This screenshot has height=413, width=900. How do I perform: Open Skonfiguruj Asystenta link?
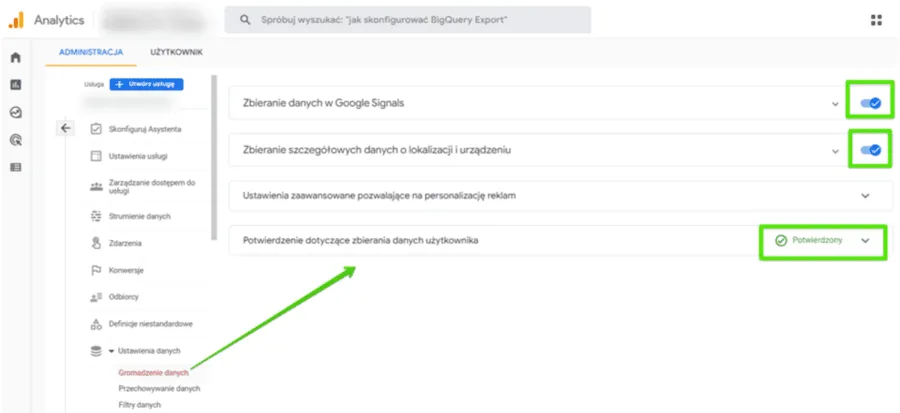coord(145,129)
